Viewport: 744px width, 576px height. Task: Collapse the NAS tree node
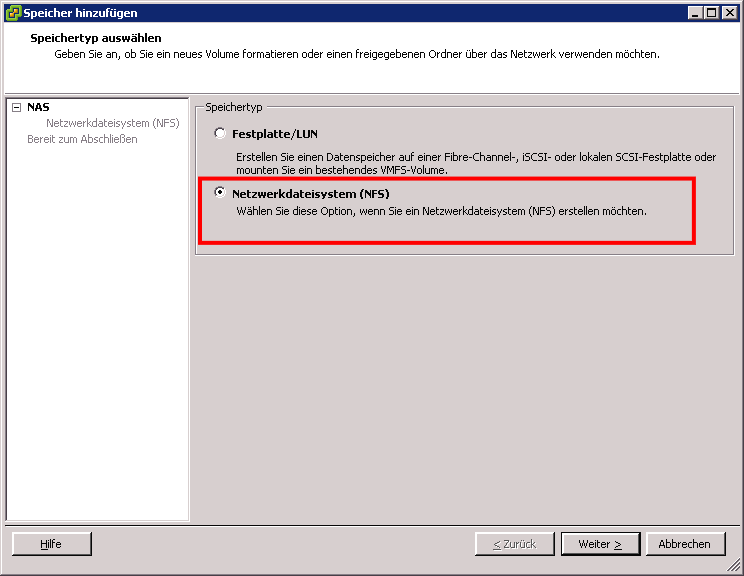16,107
